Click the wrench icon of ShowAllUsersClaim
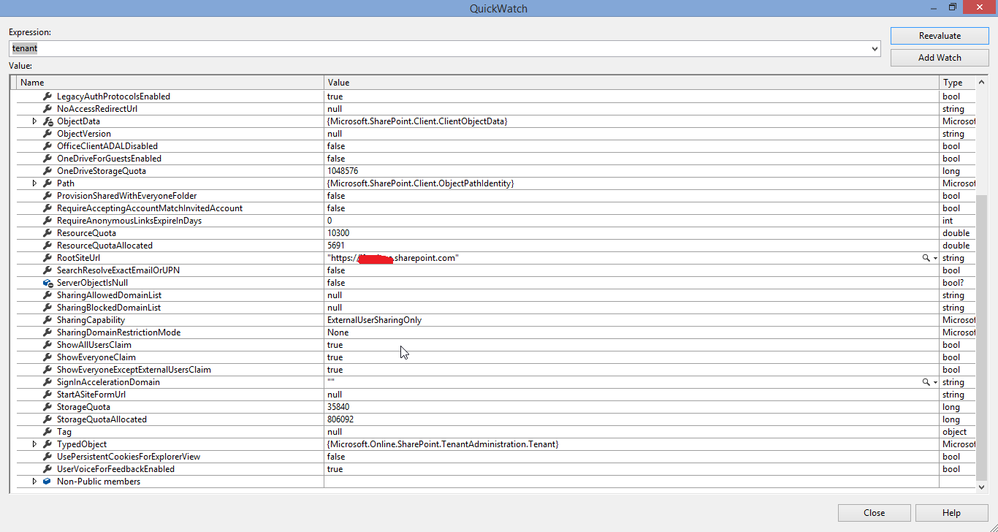This screenshot has width=998, height=532. (47, 345)
